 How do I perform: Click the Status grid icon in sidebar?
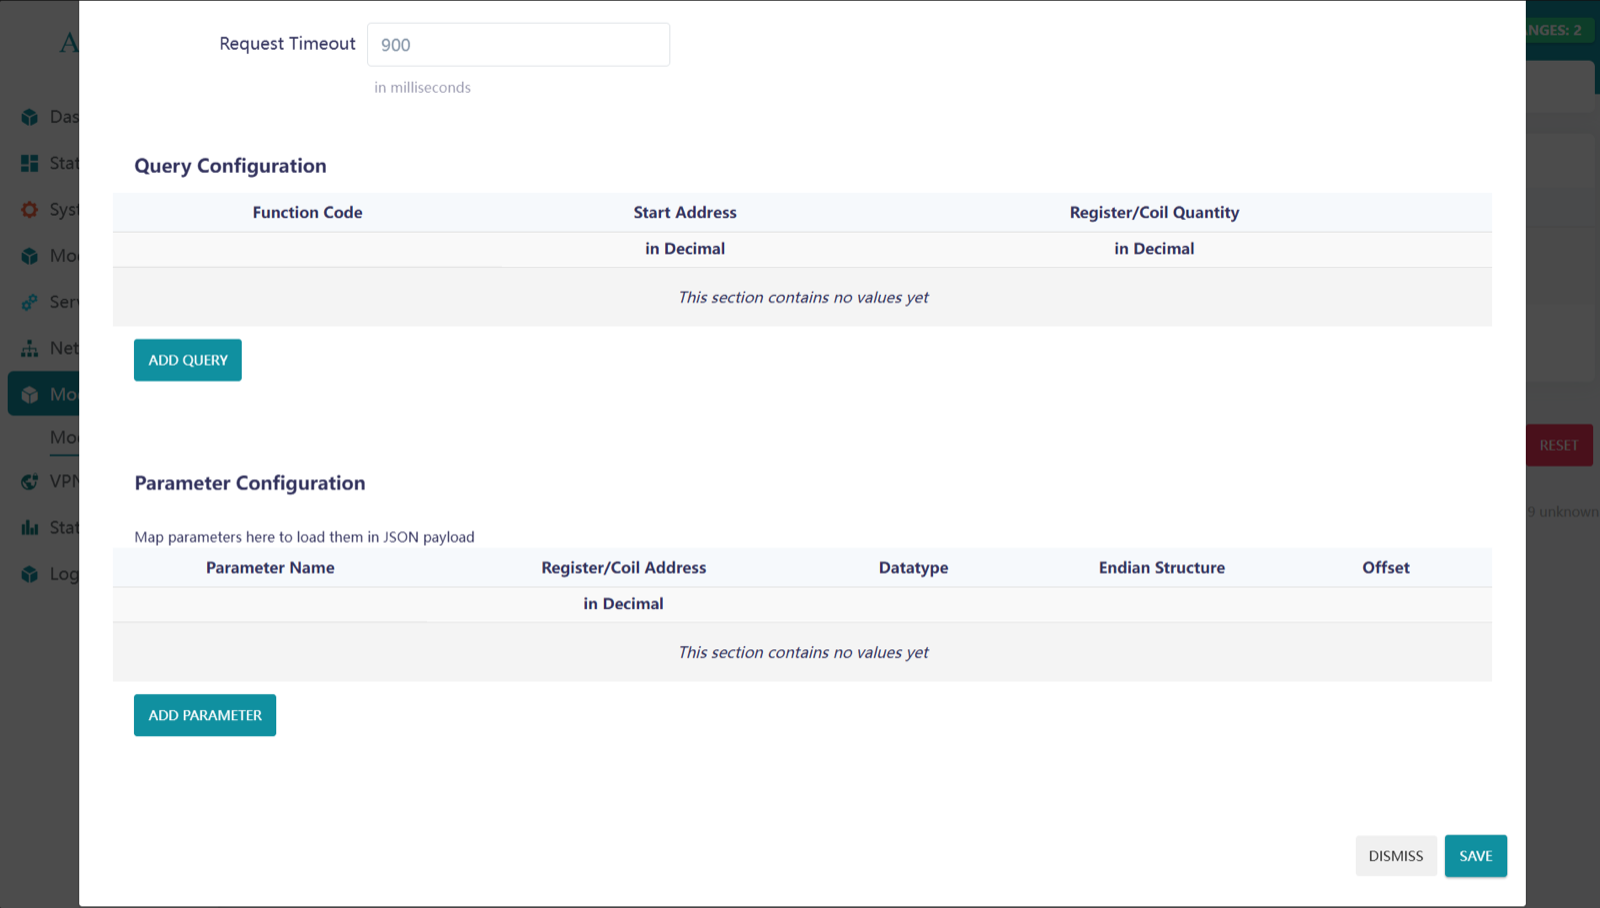30,163
